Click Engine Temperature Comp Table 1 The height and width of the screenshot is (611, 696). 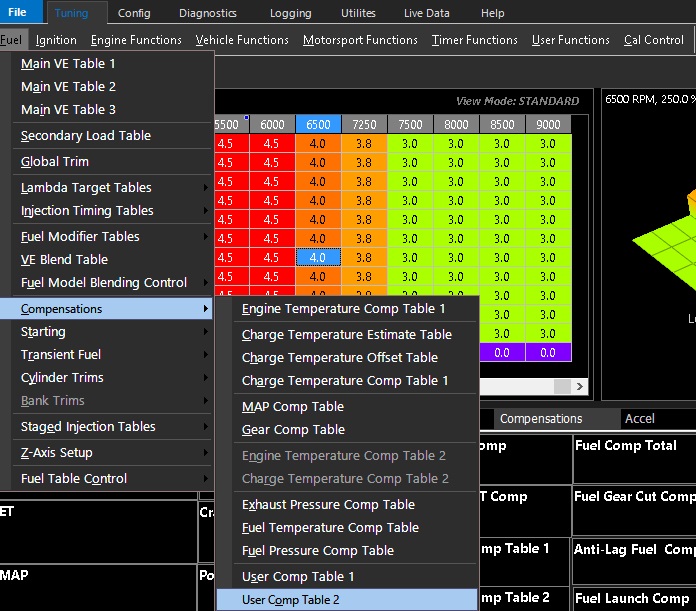click(345, 309)
